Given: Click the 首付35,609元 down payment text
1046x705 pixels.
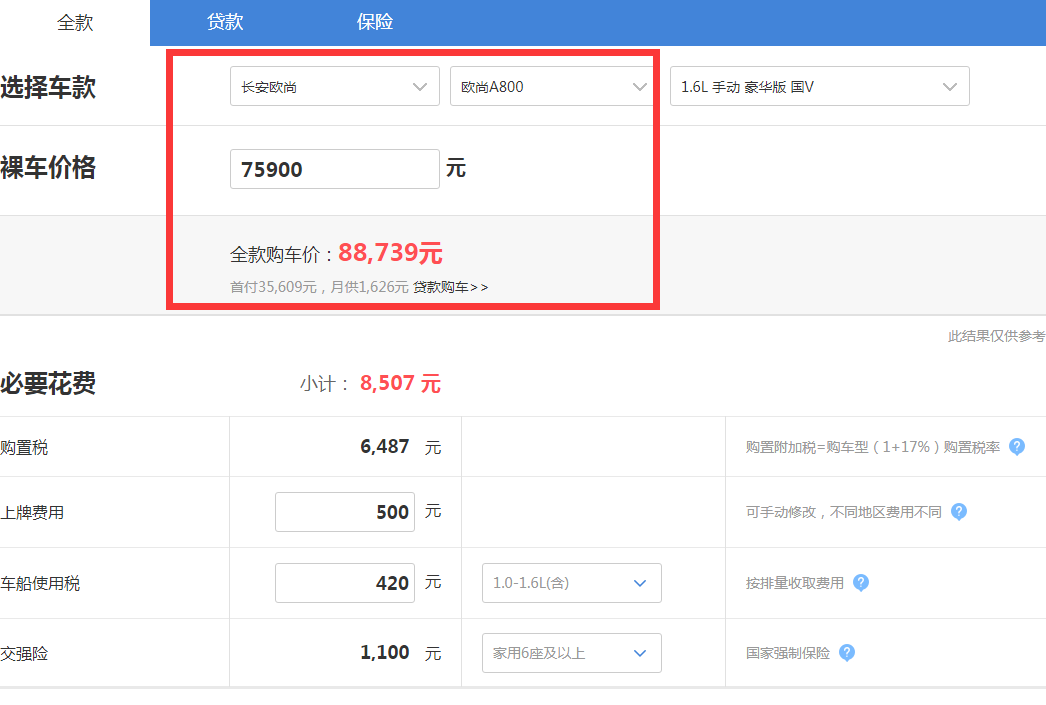Looking at the screenshot, I should [x=274, y=287].
